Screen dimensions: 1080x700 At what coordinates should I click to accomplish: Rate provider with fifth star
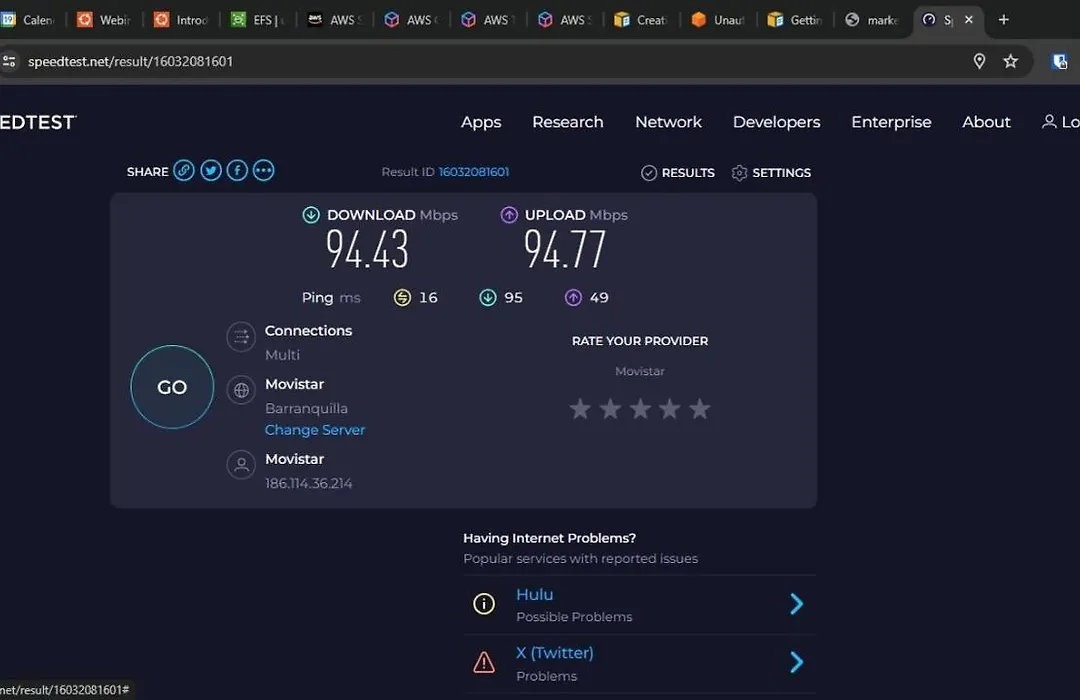pyautogui.click(x=700, y=409)
